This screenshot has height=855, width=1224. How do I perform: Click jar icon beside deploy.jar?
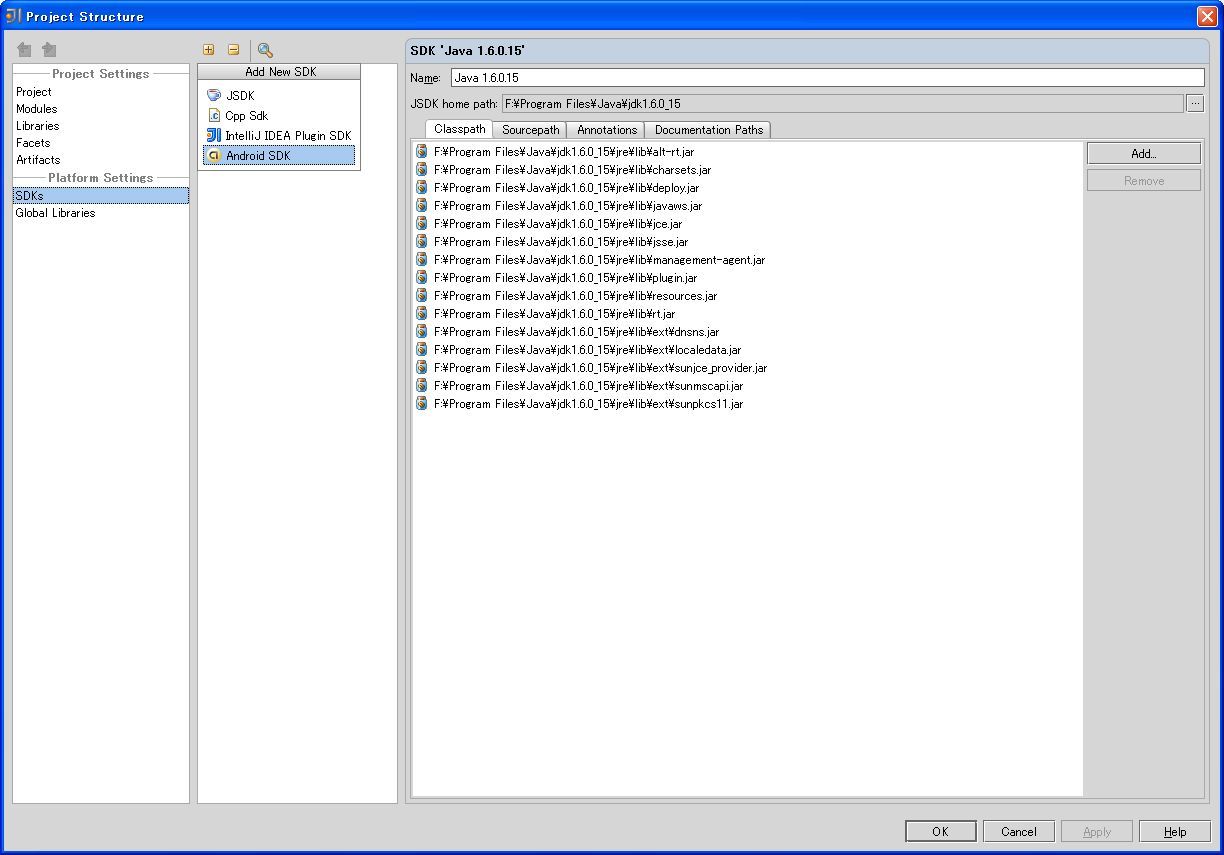[422, 188]
